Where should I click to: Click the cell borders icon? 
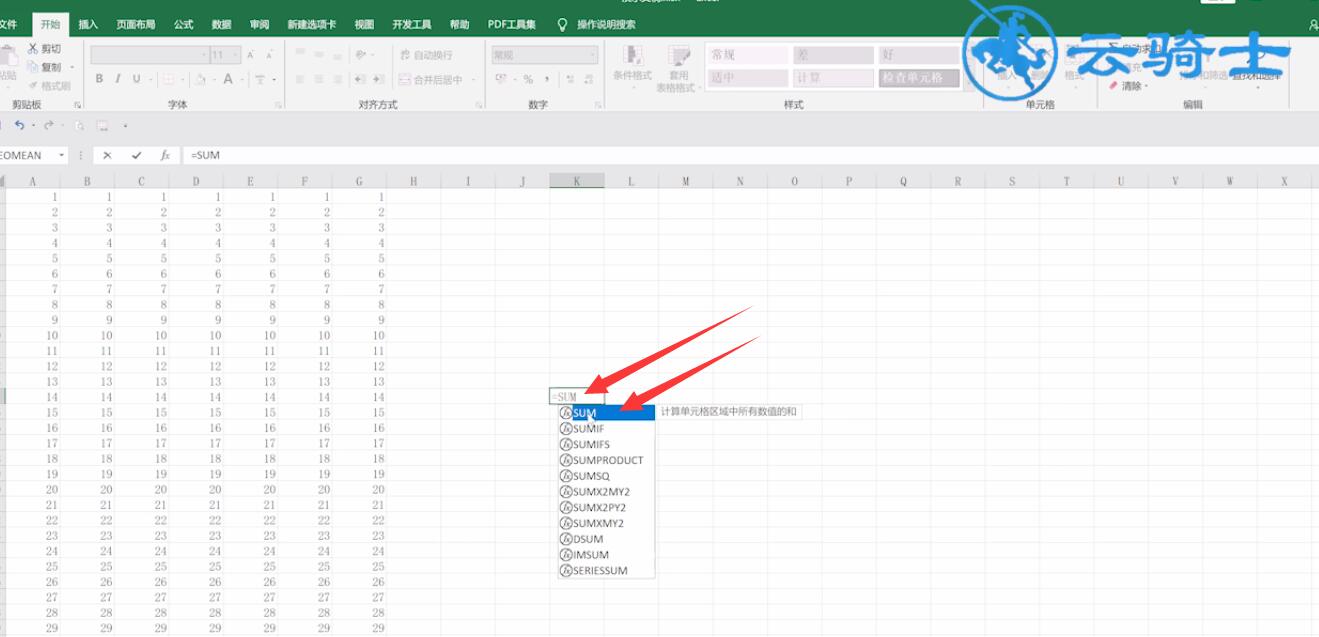167,79
